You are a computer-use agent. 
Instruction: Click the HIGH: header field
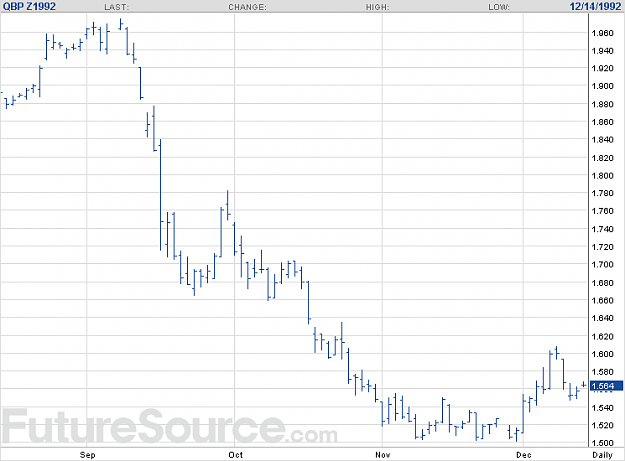(x=377, y=7)
